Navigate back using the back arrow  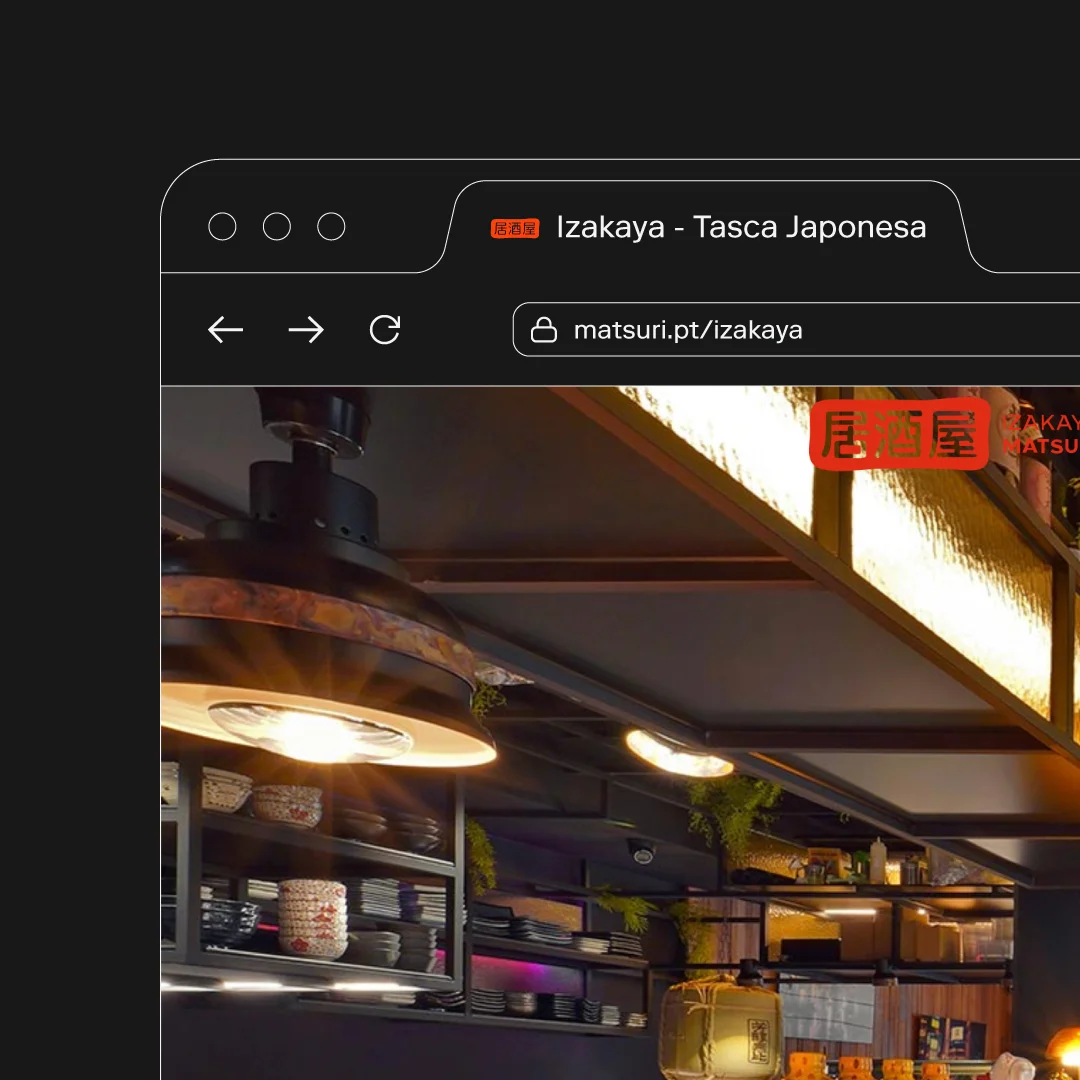(225, 329)
